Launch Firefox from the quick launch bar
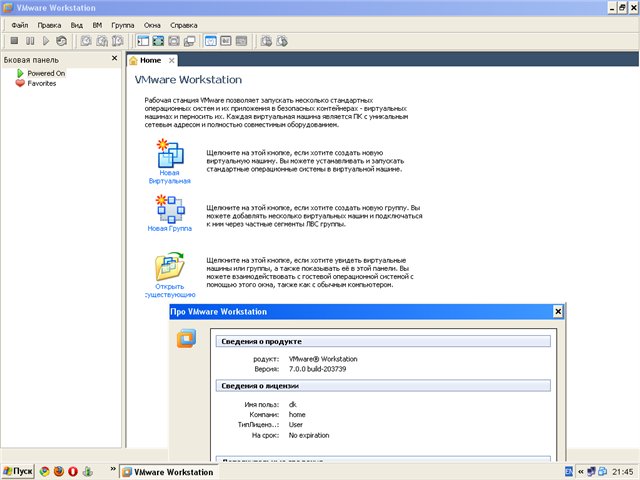 click(x=59, y=471)
